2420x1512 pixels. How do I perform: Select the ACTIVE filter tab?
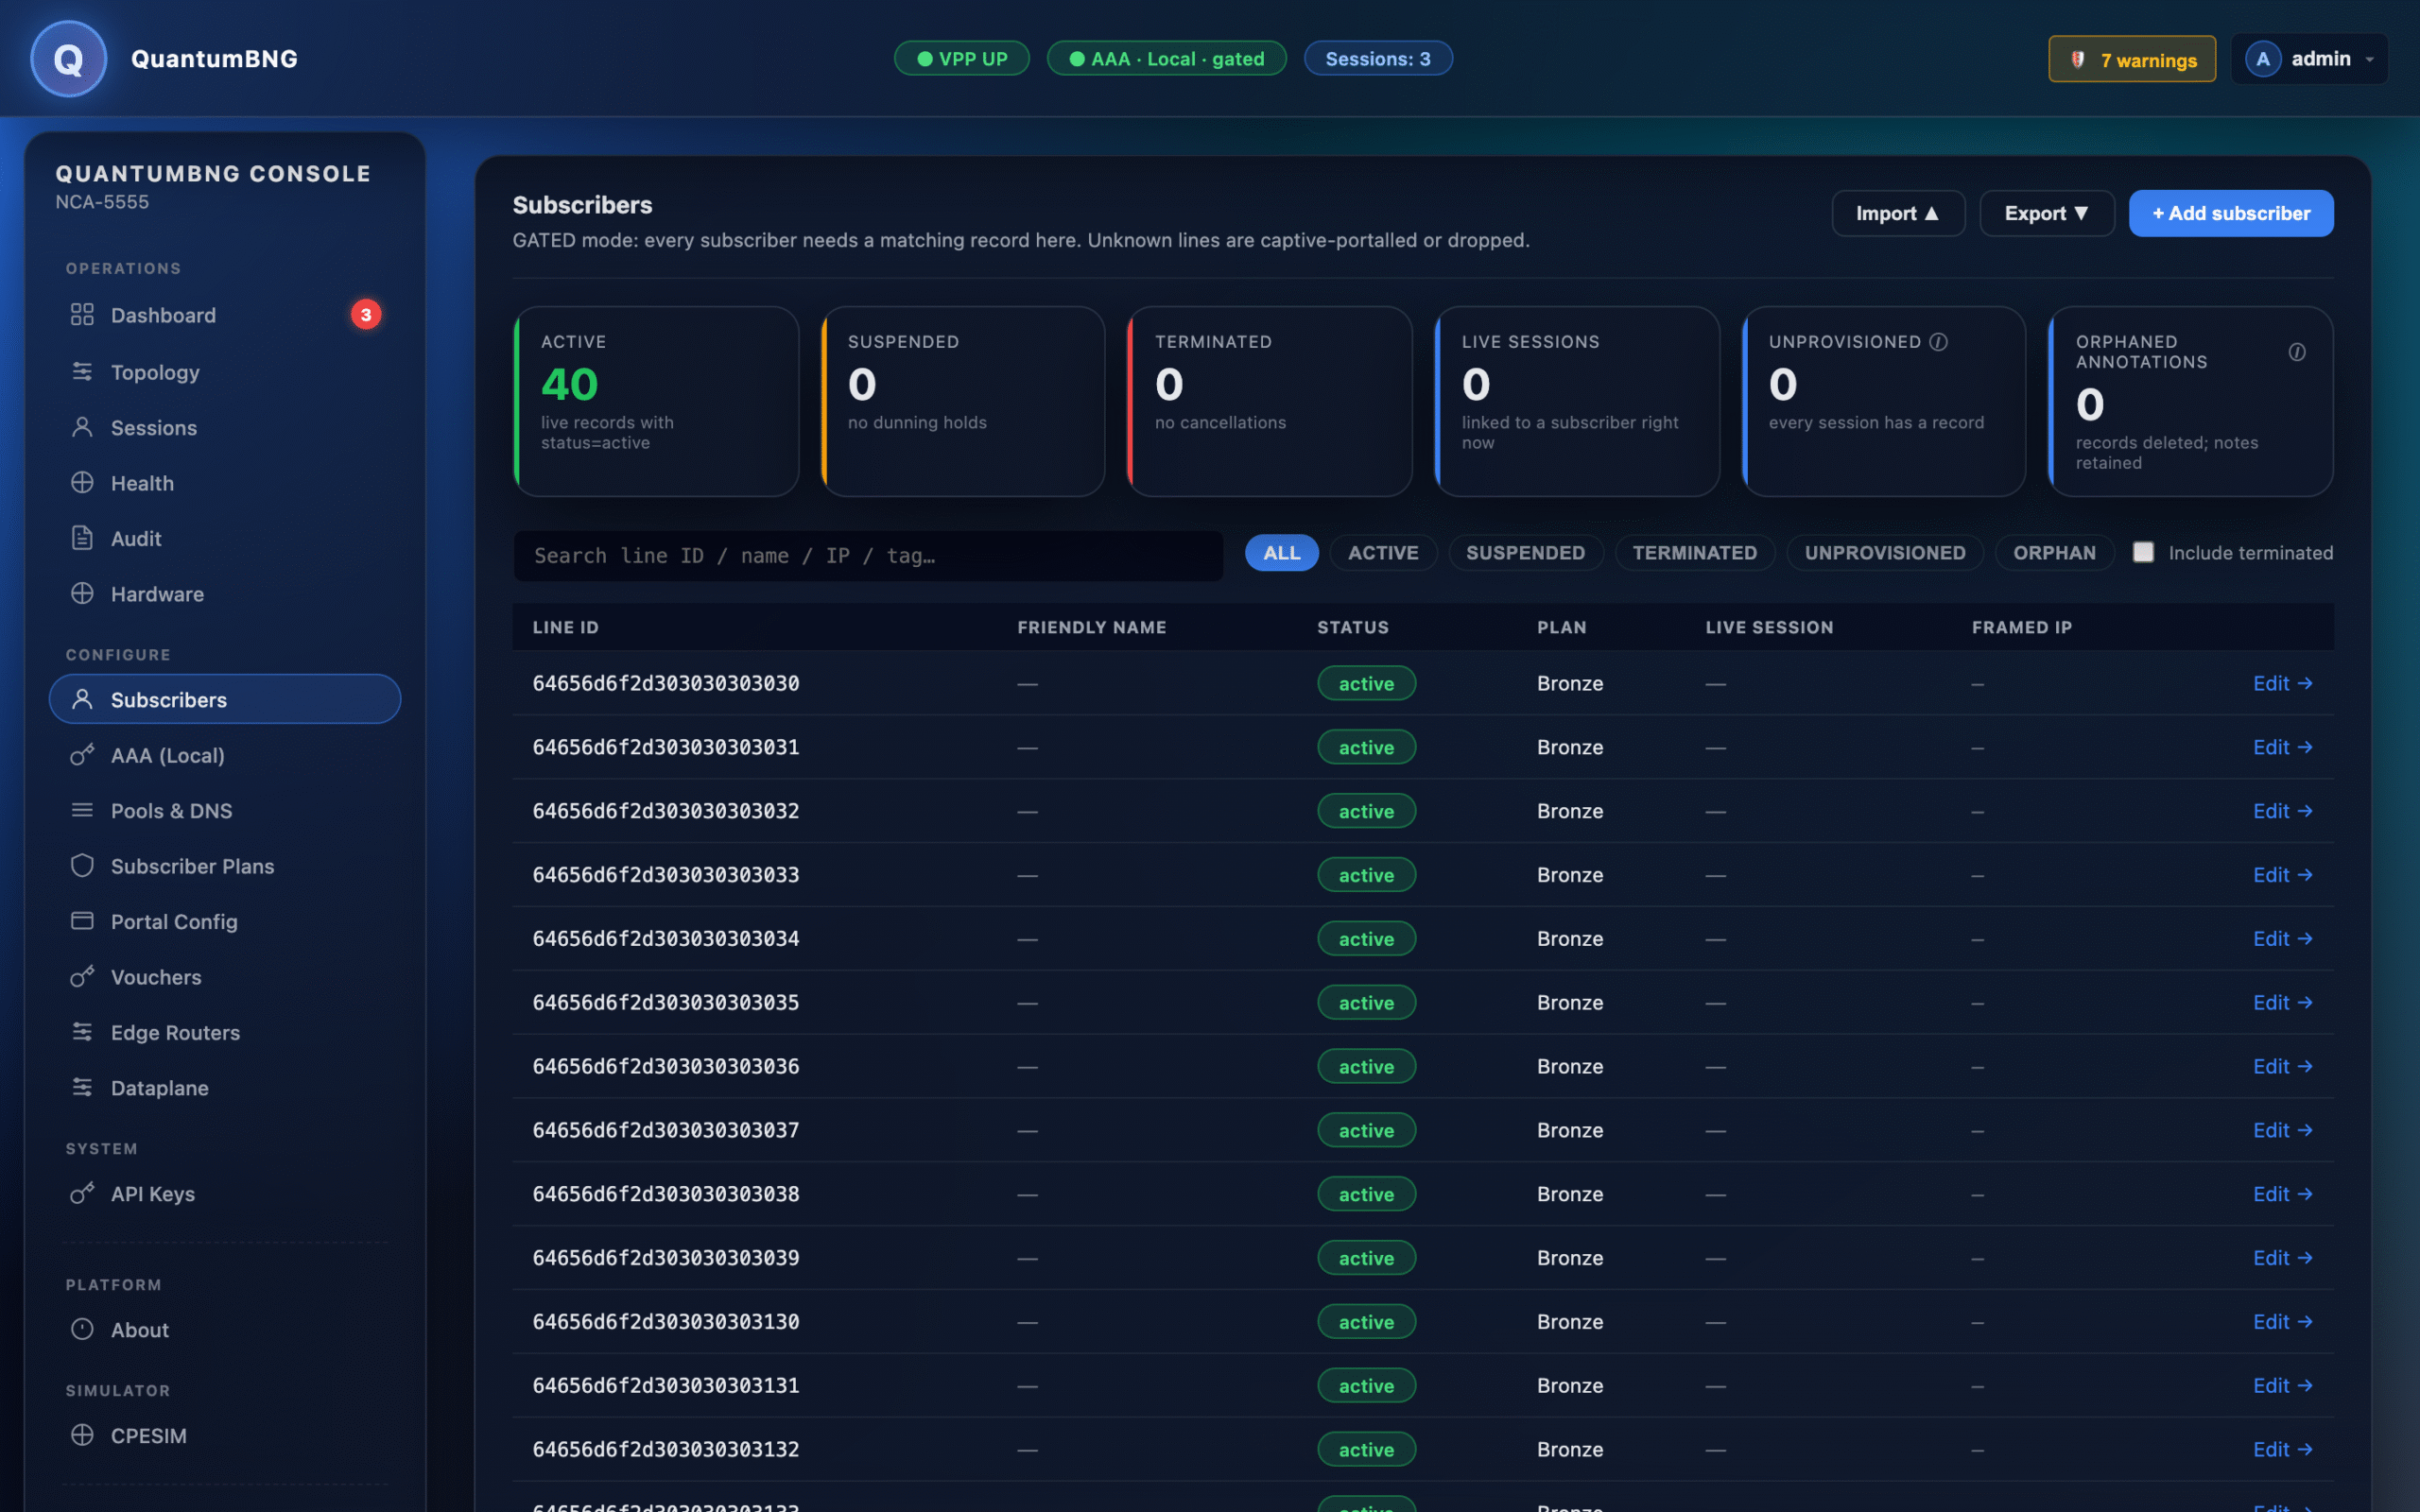click(1383, 553)
